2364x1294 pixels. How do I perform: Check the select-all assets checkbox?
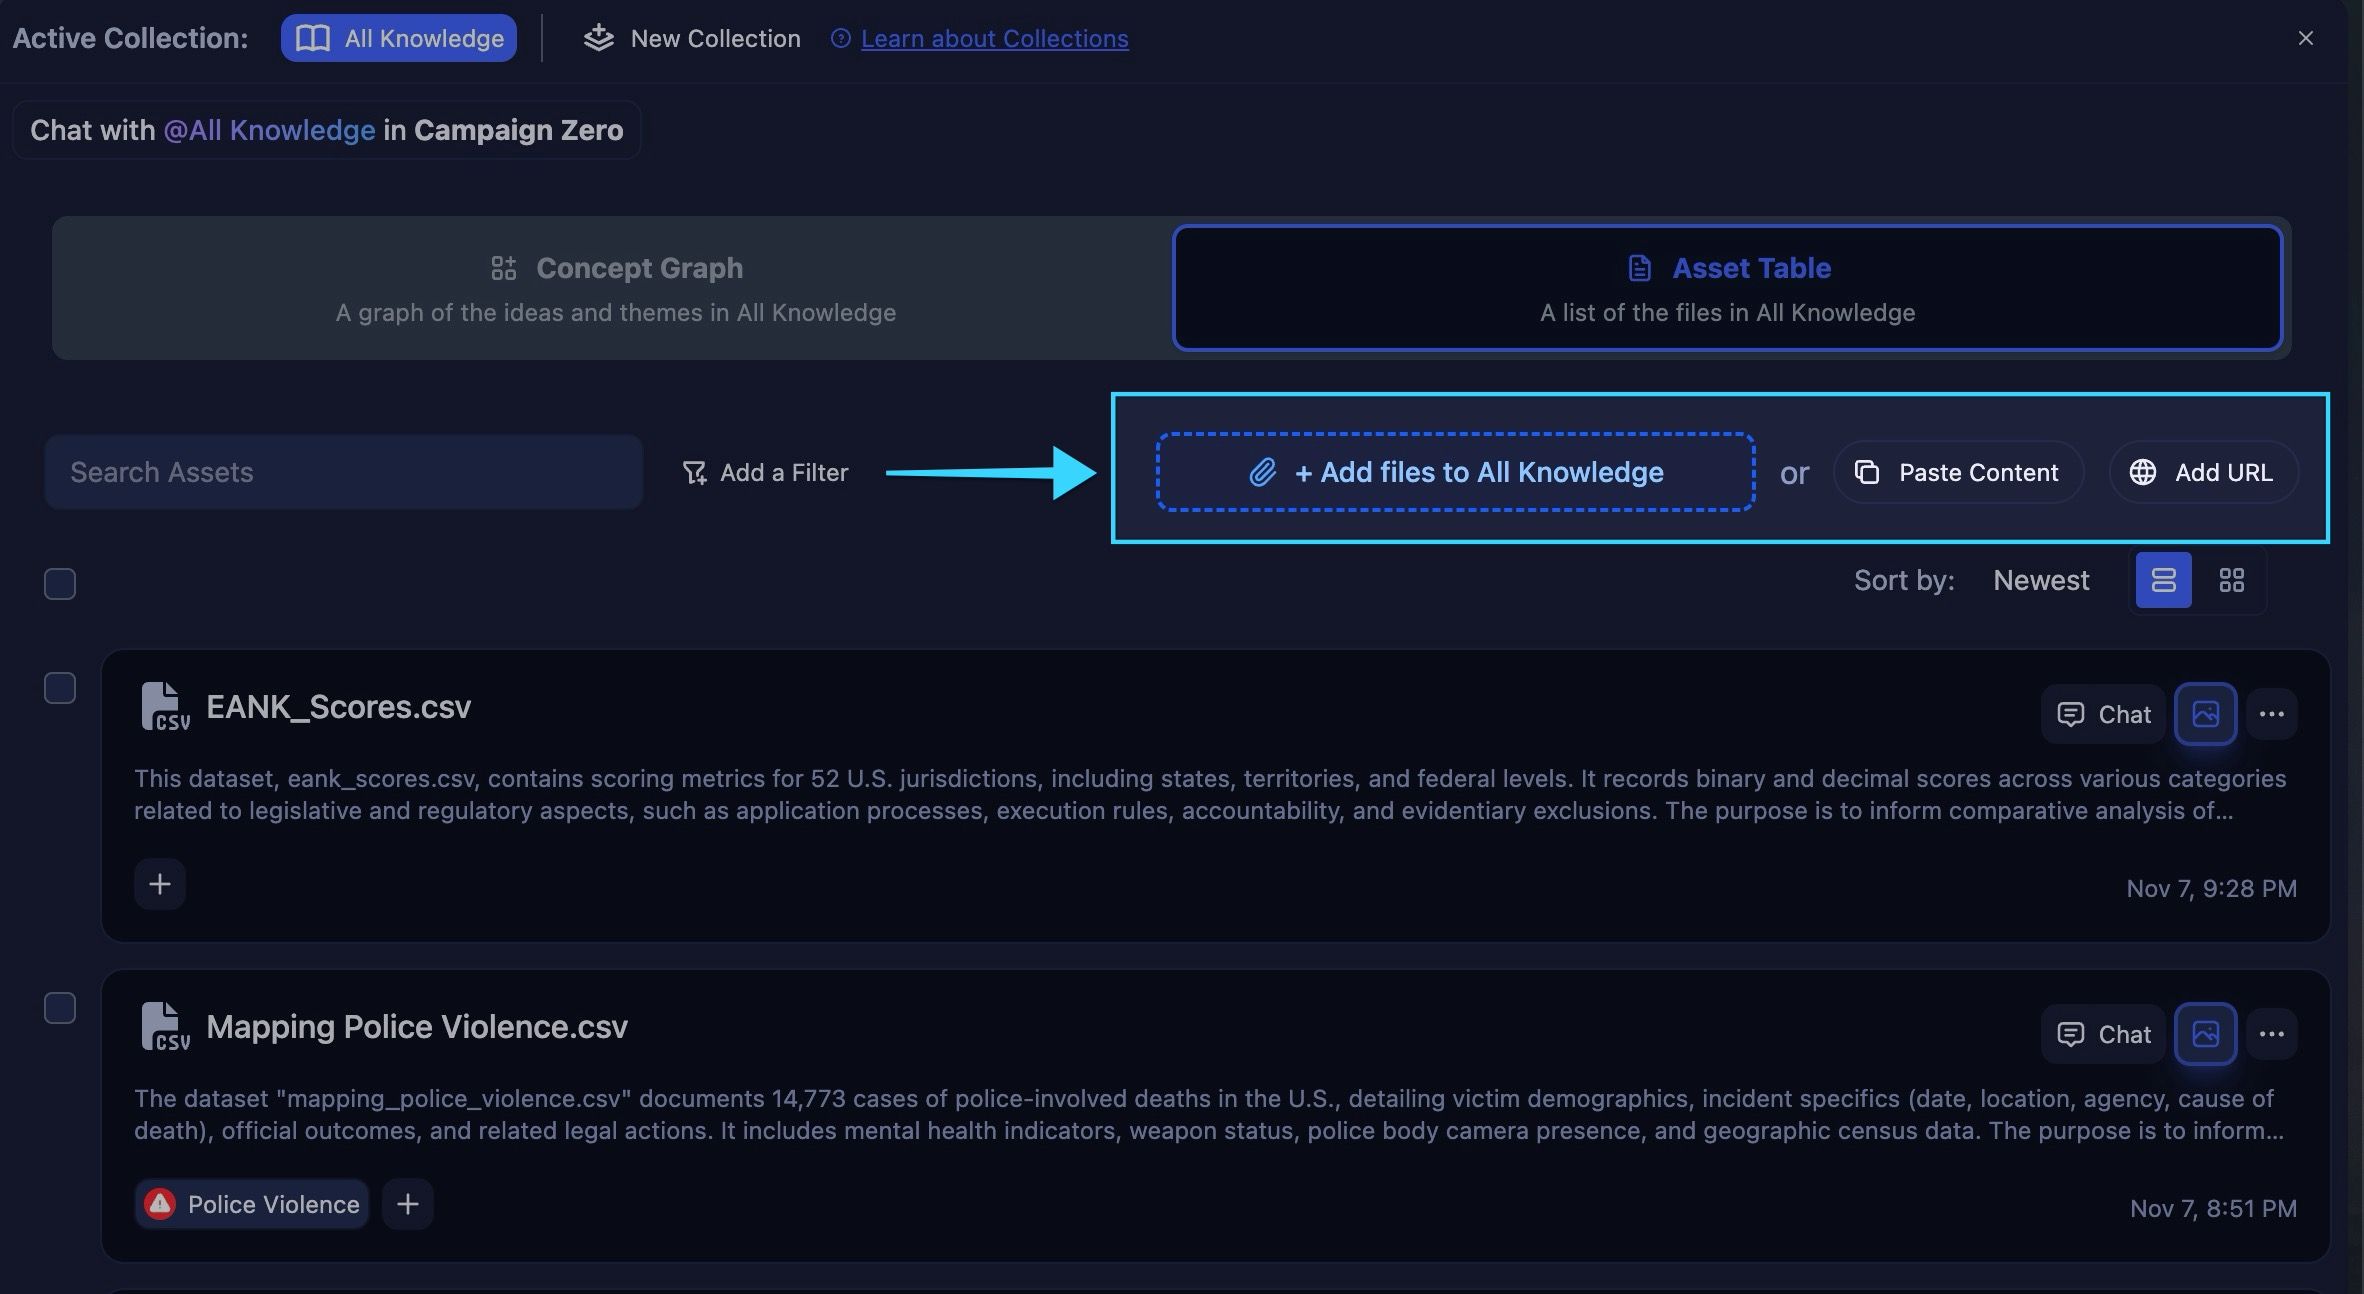coord(60,584)
